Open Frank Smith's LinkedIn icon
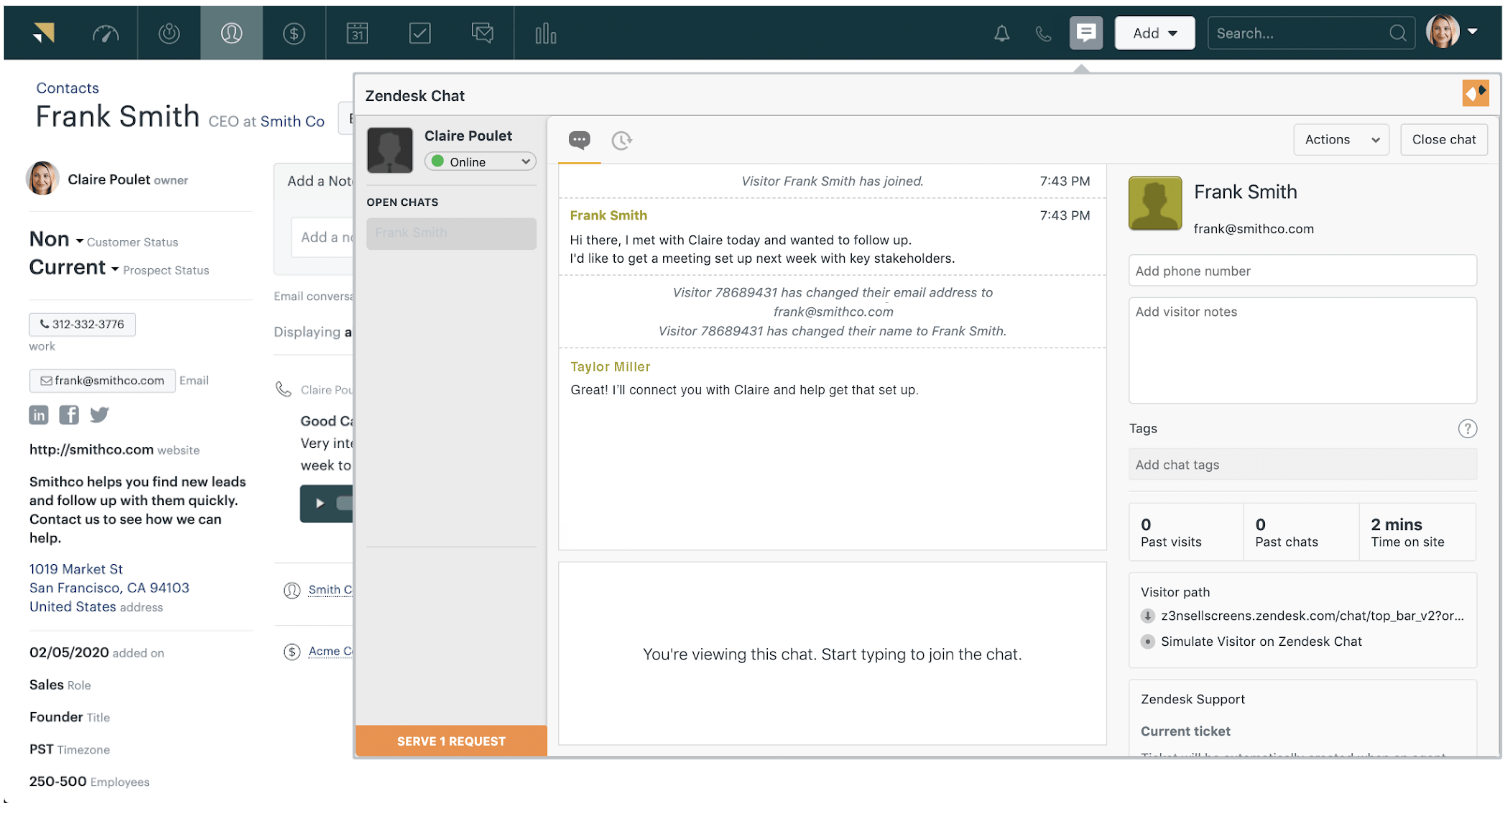This screenshot has height=836, width=1504. pyautogui.click(x=39, y=415)
